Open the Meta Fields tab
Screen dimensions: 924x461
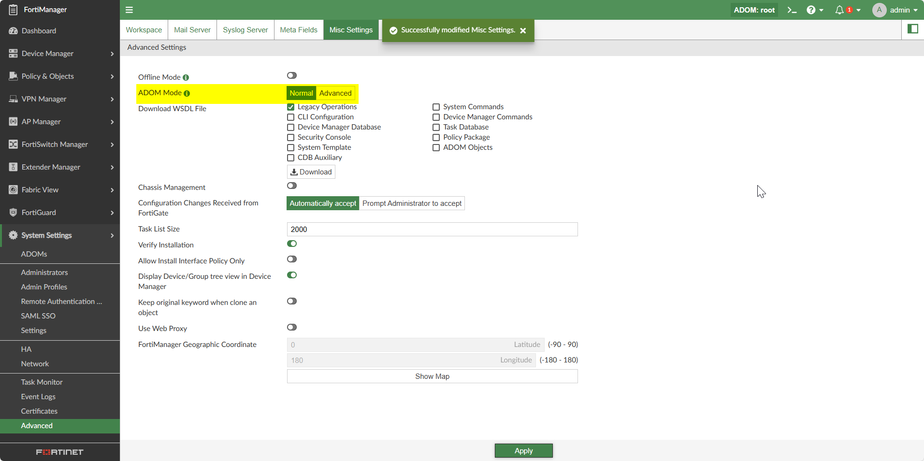tap(298, 29)
